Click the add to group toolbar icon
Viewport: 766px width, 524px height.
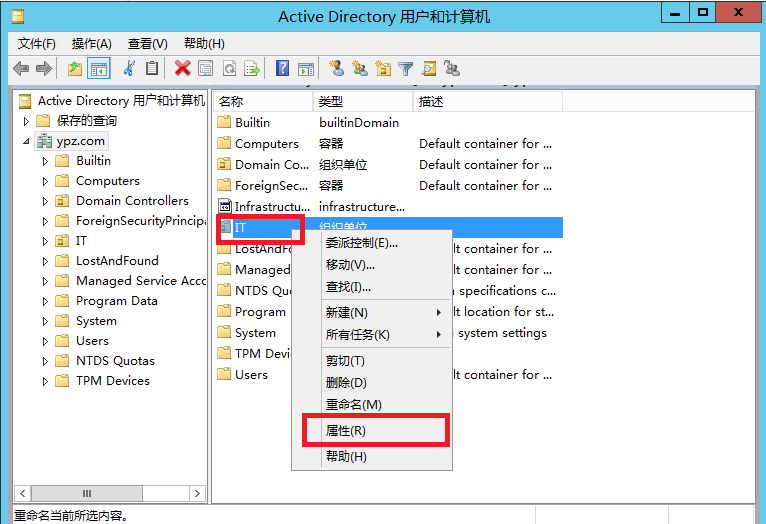tap(452, 68)
